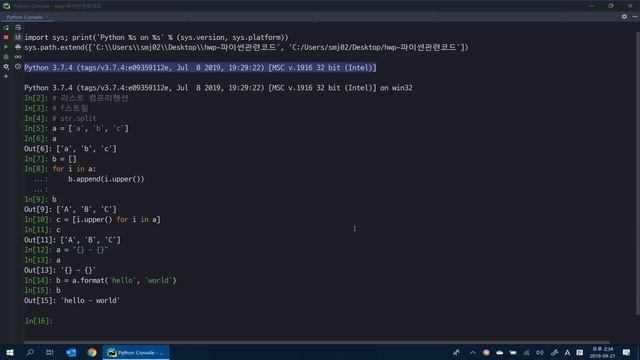Click the Out[6] list output line
Image resolution: width=640 pixels, height=360 pixels.
[70, 149]
